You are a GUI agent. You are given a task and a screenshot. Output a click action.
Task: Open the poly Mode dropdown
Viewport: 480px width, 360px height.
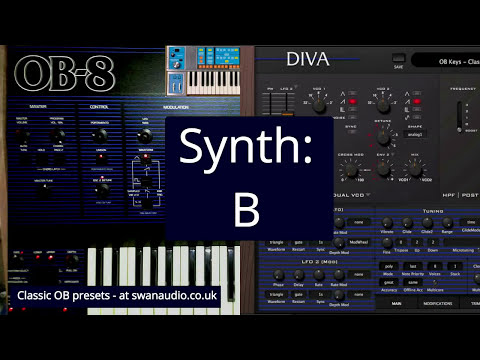(x=389, y=266)
